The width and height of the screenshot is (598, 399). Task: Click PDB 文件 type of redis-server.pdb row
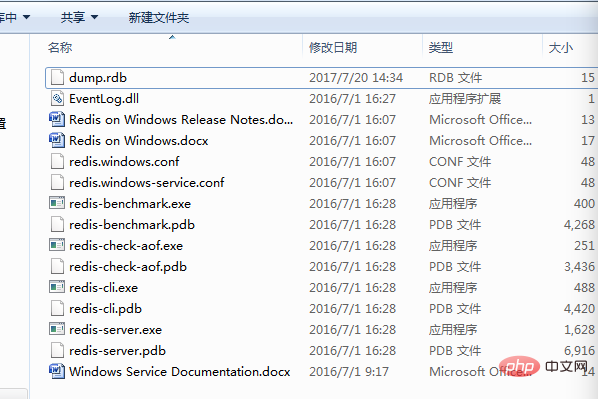click(x=455, y=351)
